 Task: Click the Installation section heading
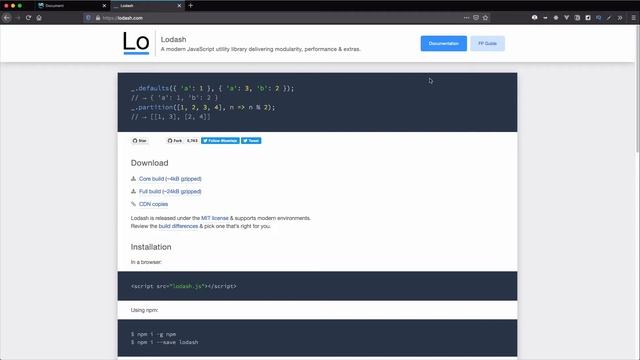(x=151, y=247)
